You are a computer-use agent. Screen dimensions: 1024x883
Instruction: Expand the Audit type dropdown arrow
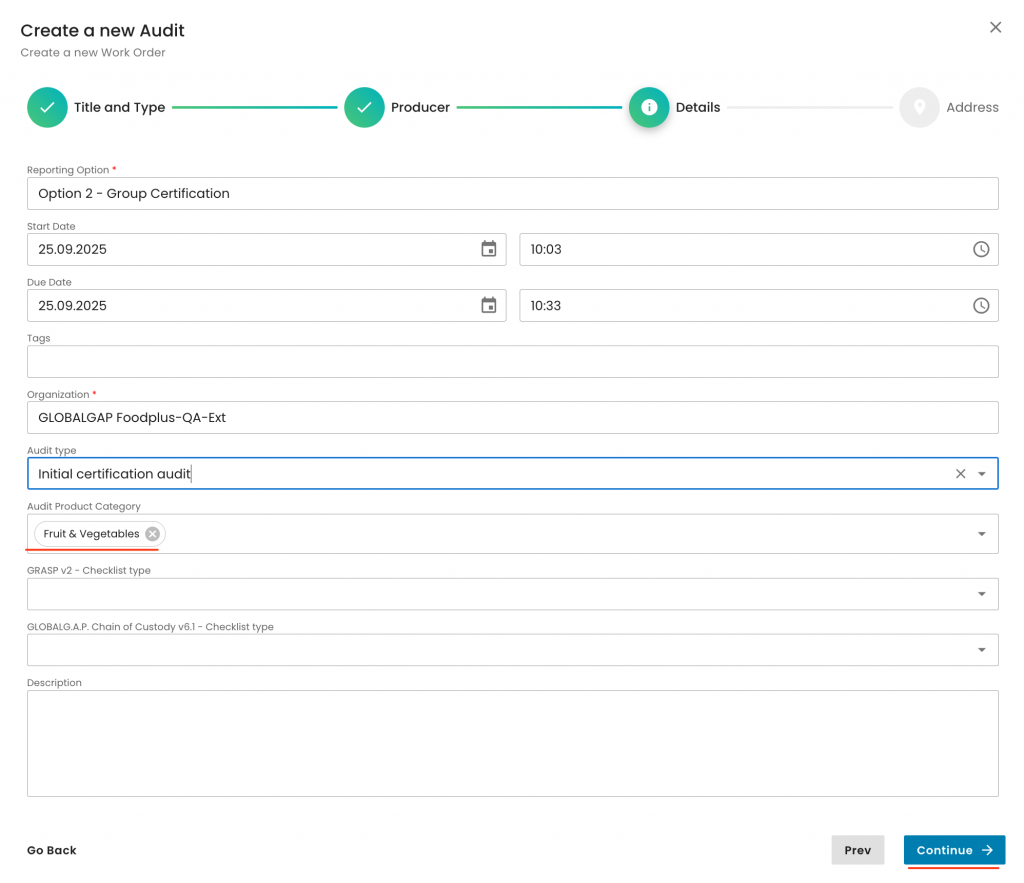982,474
